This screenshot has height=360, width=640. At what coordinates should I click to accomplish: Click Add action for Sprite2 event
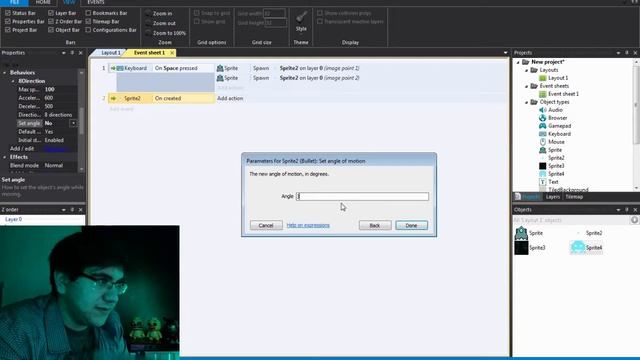coord(230,98)
